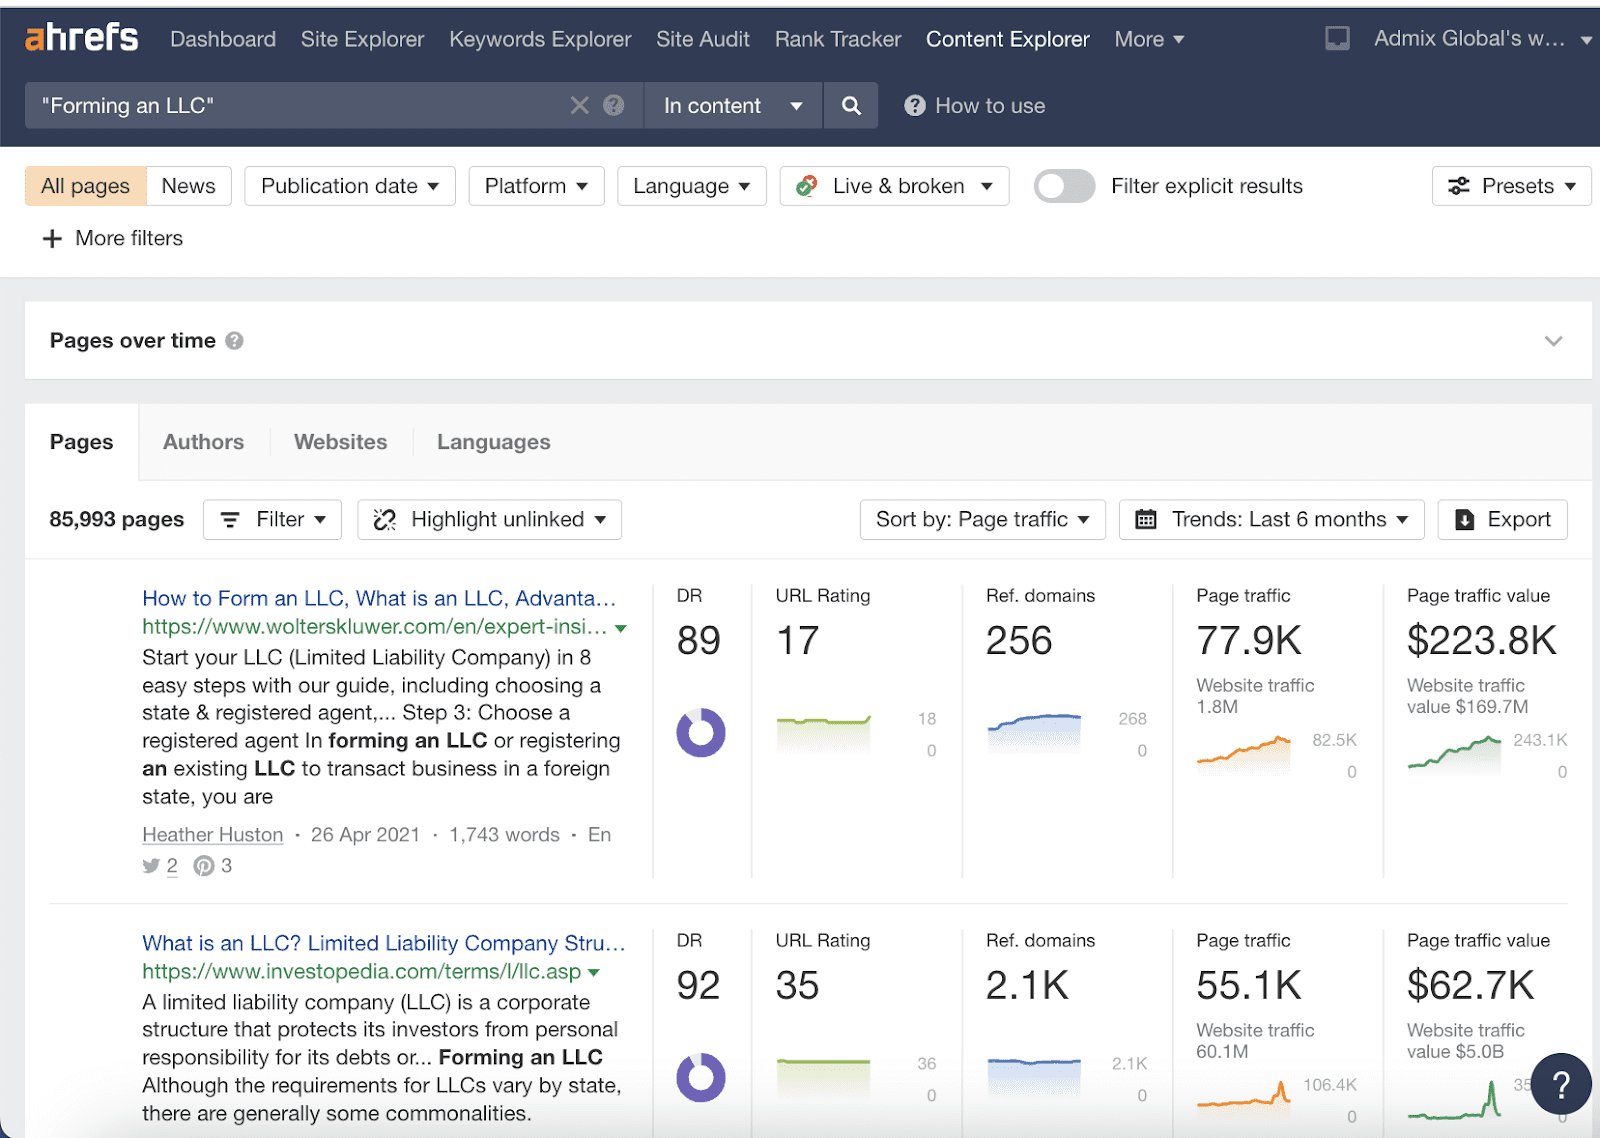Toggle Filter explicit results switch
This screenshot has width=1600, height=1138.
point(1064,186)
